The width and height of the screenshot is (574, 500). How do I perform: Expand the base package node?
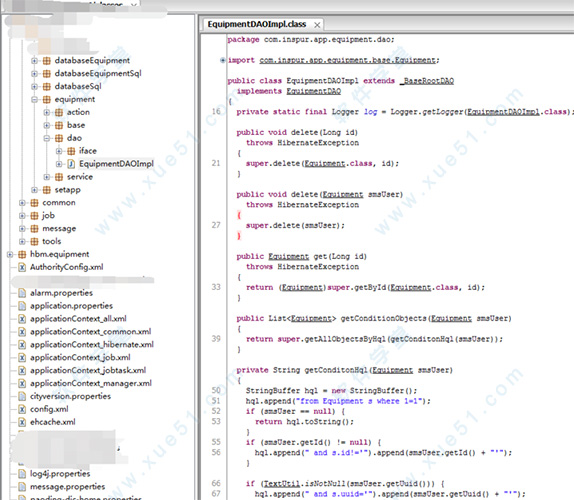(46, 125)
